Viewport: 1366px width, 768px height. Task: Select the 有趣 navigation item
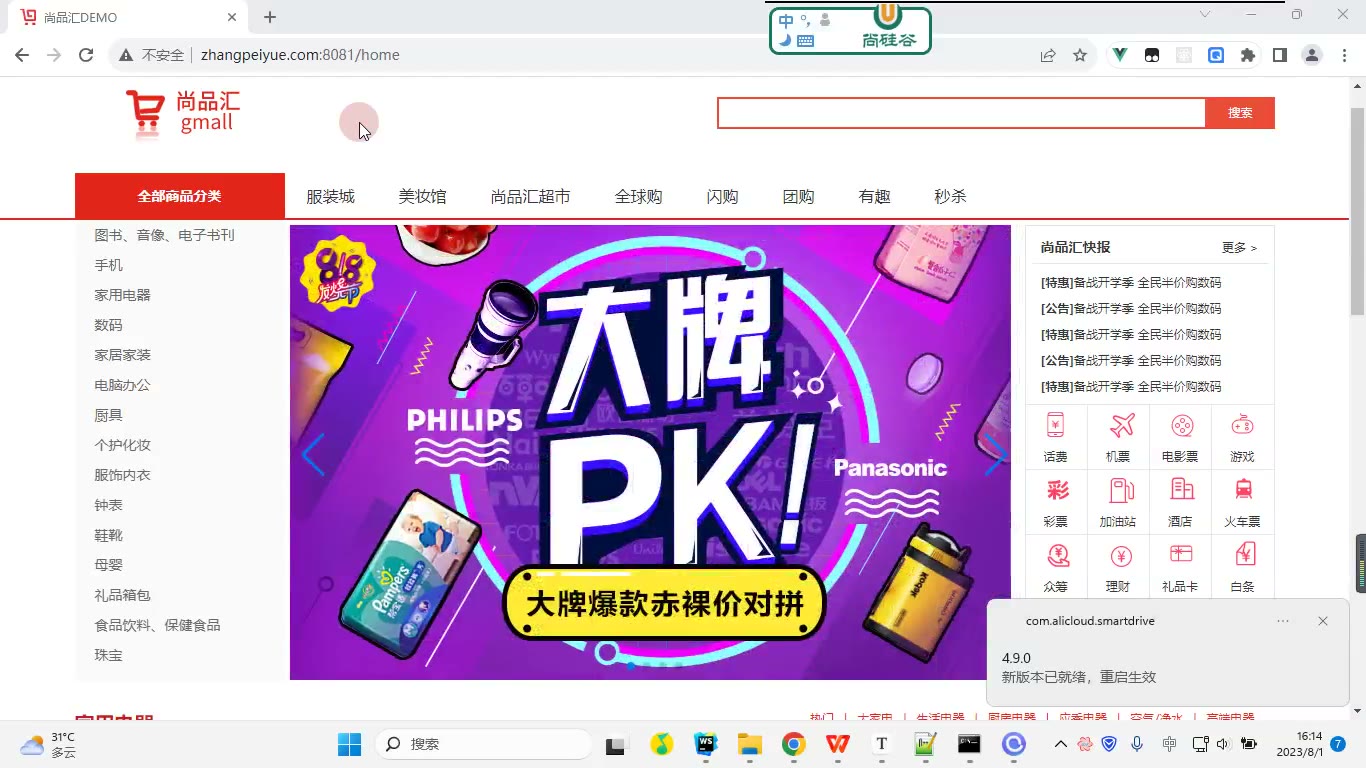(x=875, y=197)
